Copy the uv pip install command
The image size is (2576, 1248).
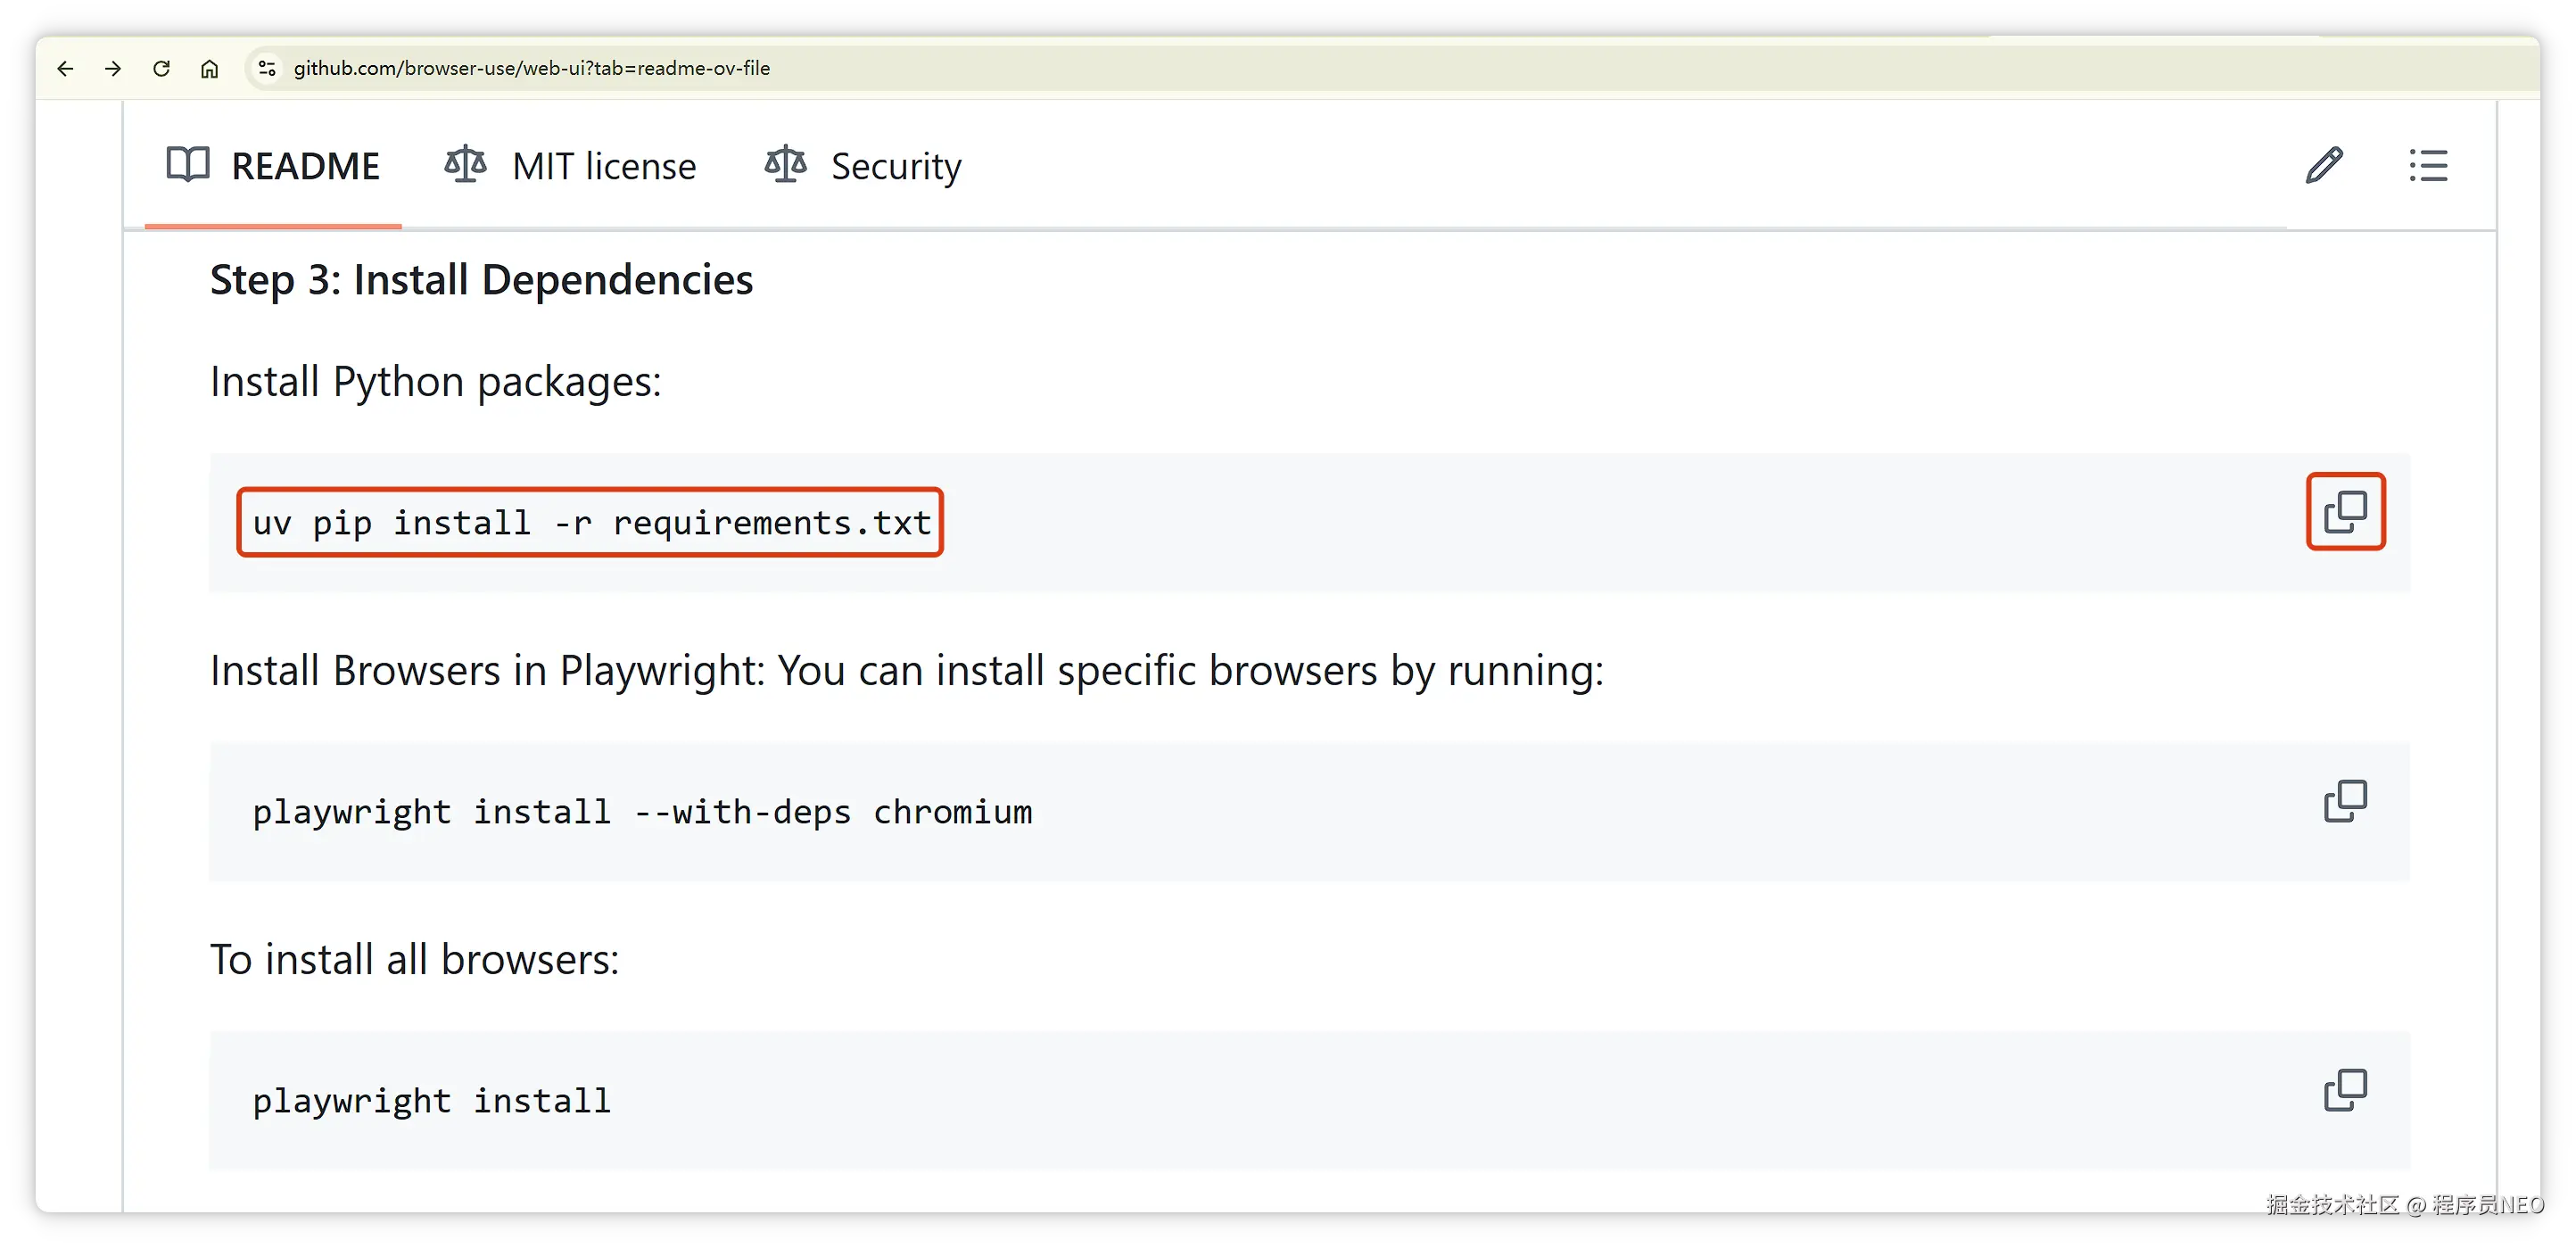coord(2345,512)
